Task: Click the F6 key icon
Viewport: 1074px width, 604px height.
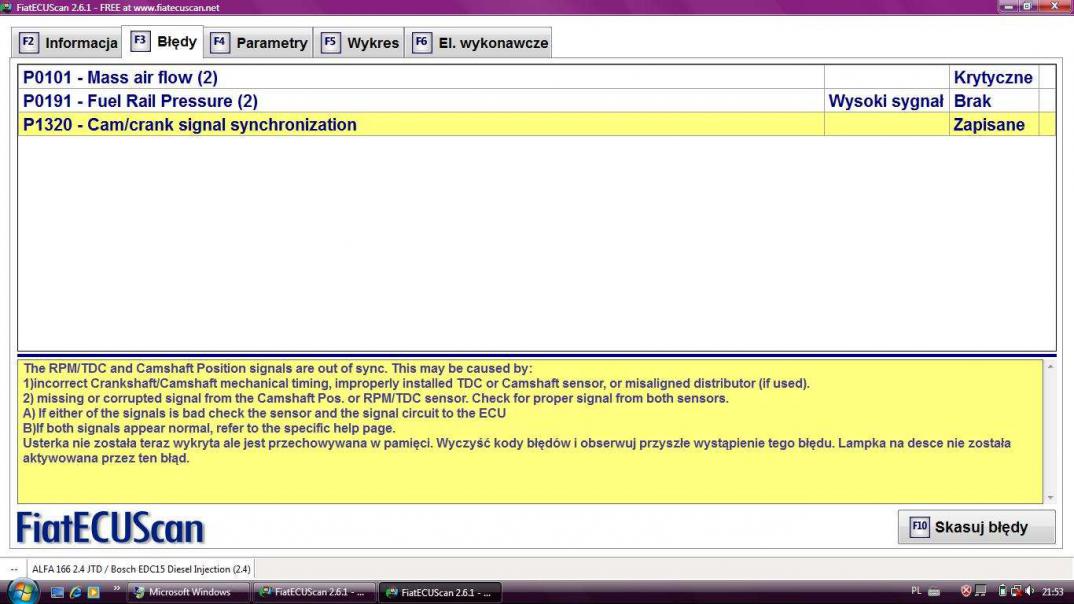Action: click(421, 42)
